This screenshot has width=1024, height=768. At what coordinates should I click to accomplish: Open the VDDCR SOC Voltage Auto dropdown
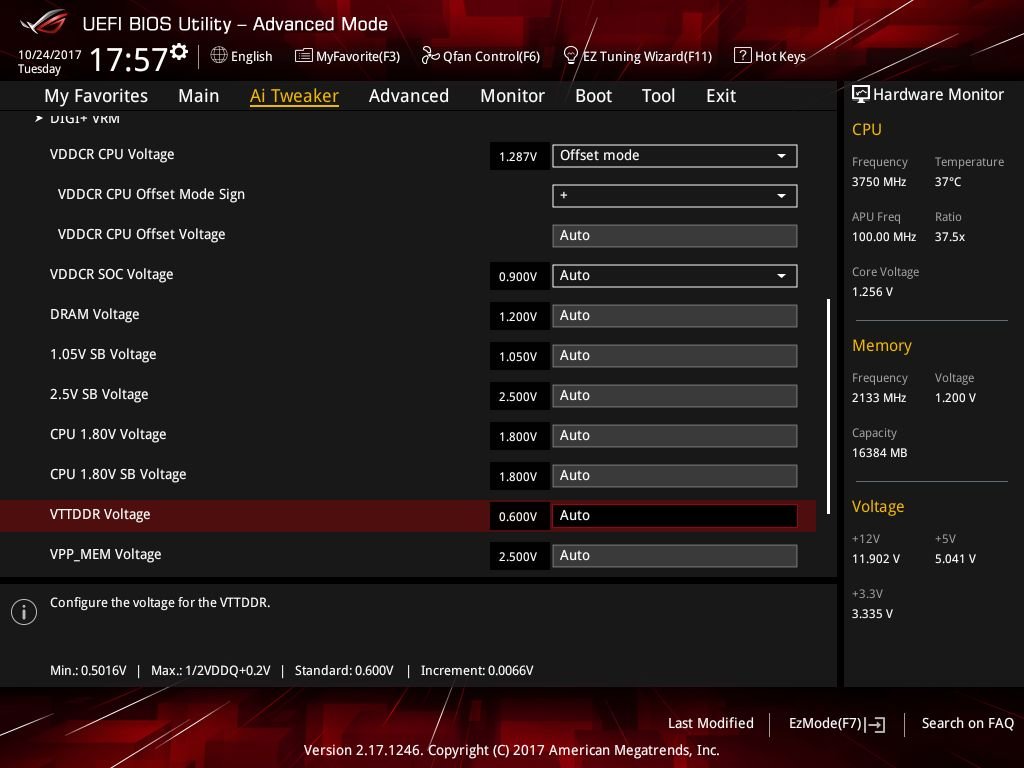click(x=675, y=276)
